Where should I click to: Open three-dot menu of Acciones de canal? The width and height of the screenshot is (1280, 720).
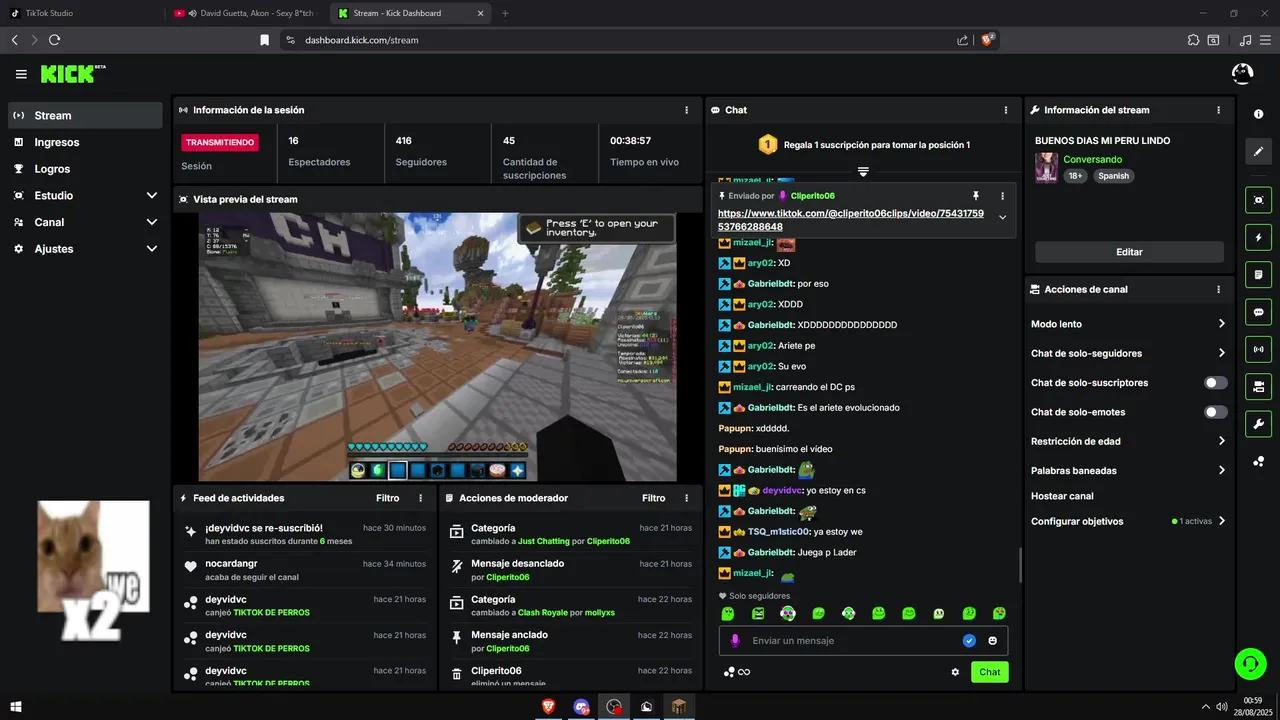(x=1218, y=289)
